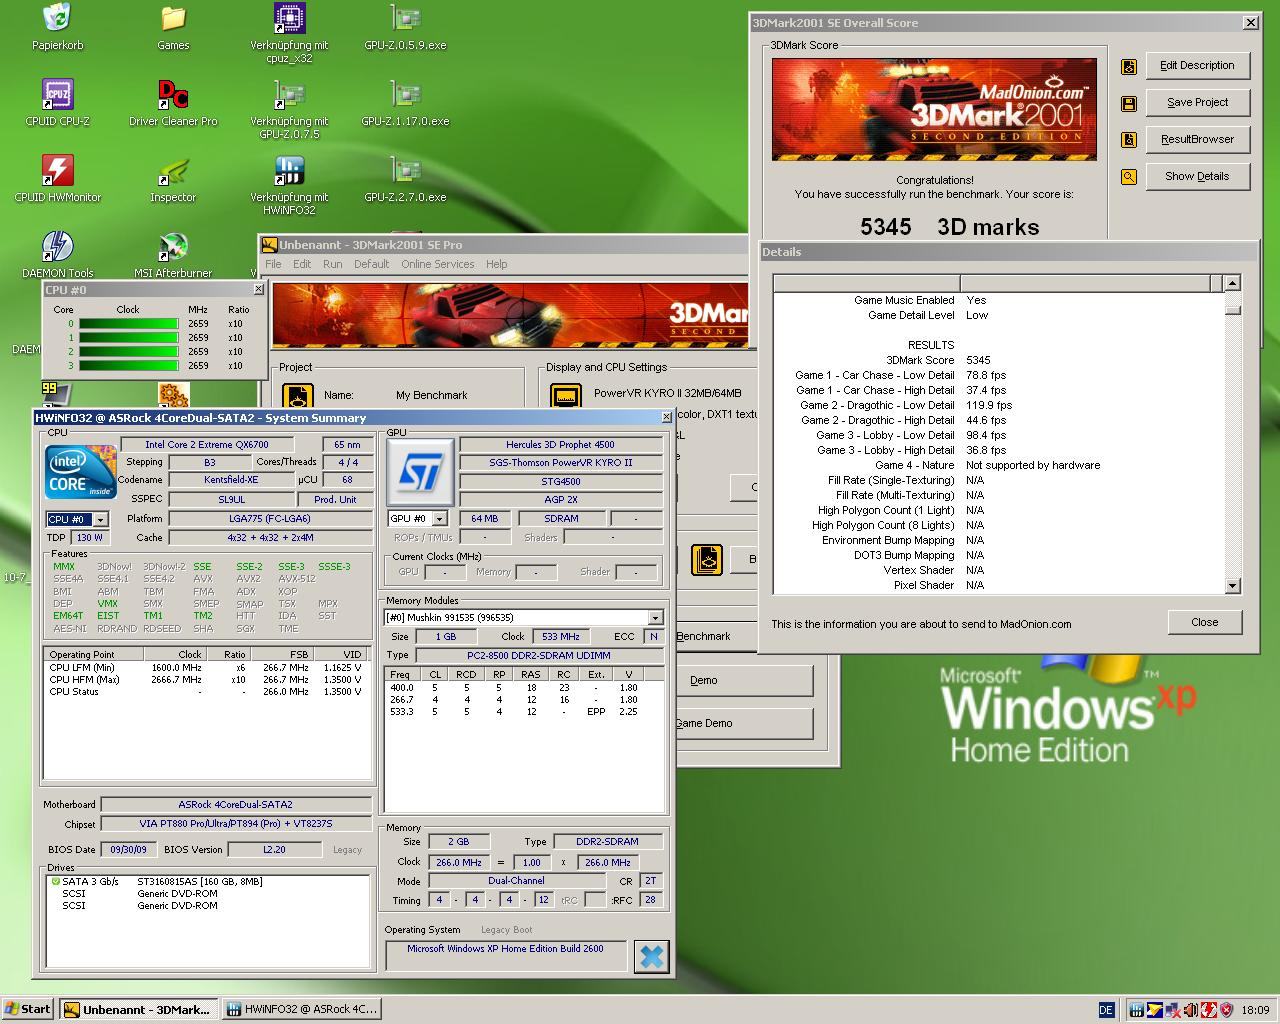
Task: Click the ASRock 4CoreDual-SATA2 motherboard field
Action: [236, 805]
